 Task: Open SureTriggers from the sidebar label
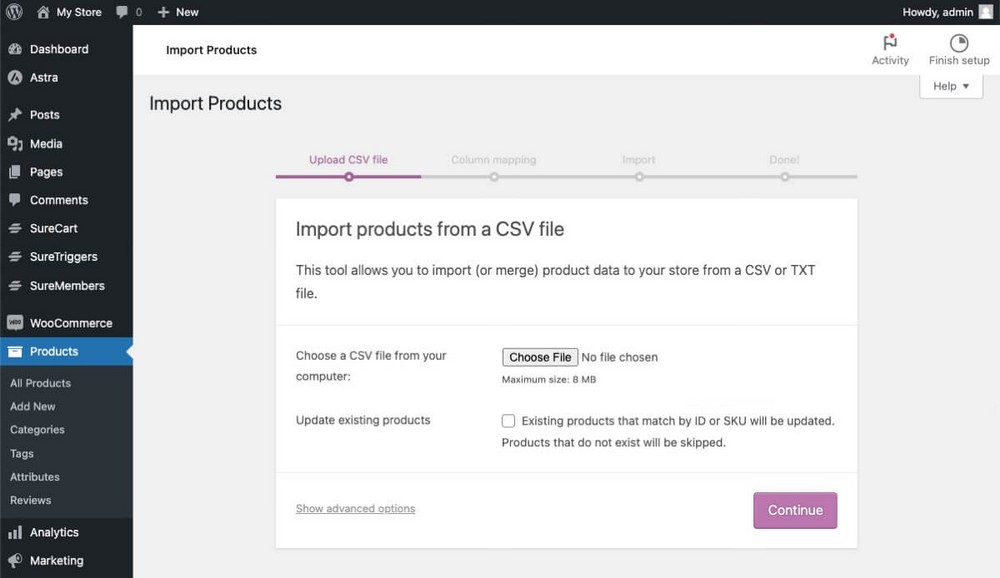[x=64, y=256]
